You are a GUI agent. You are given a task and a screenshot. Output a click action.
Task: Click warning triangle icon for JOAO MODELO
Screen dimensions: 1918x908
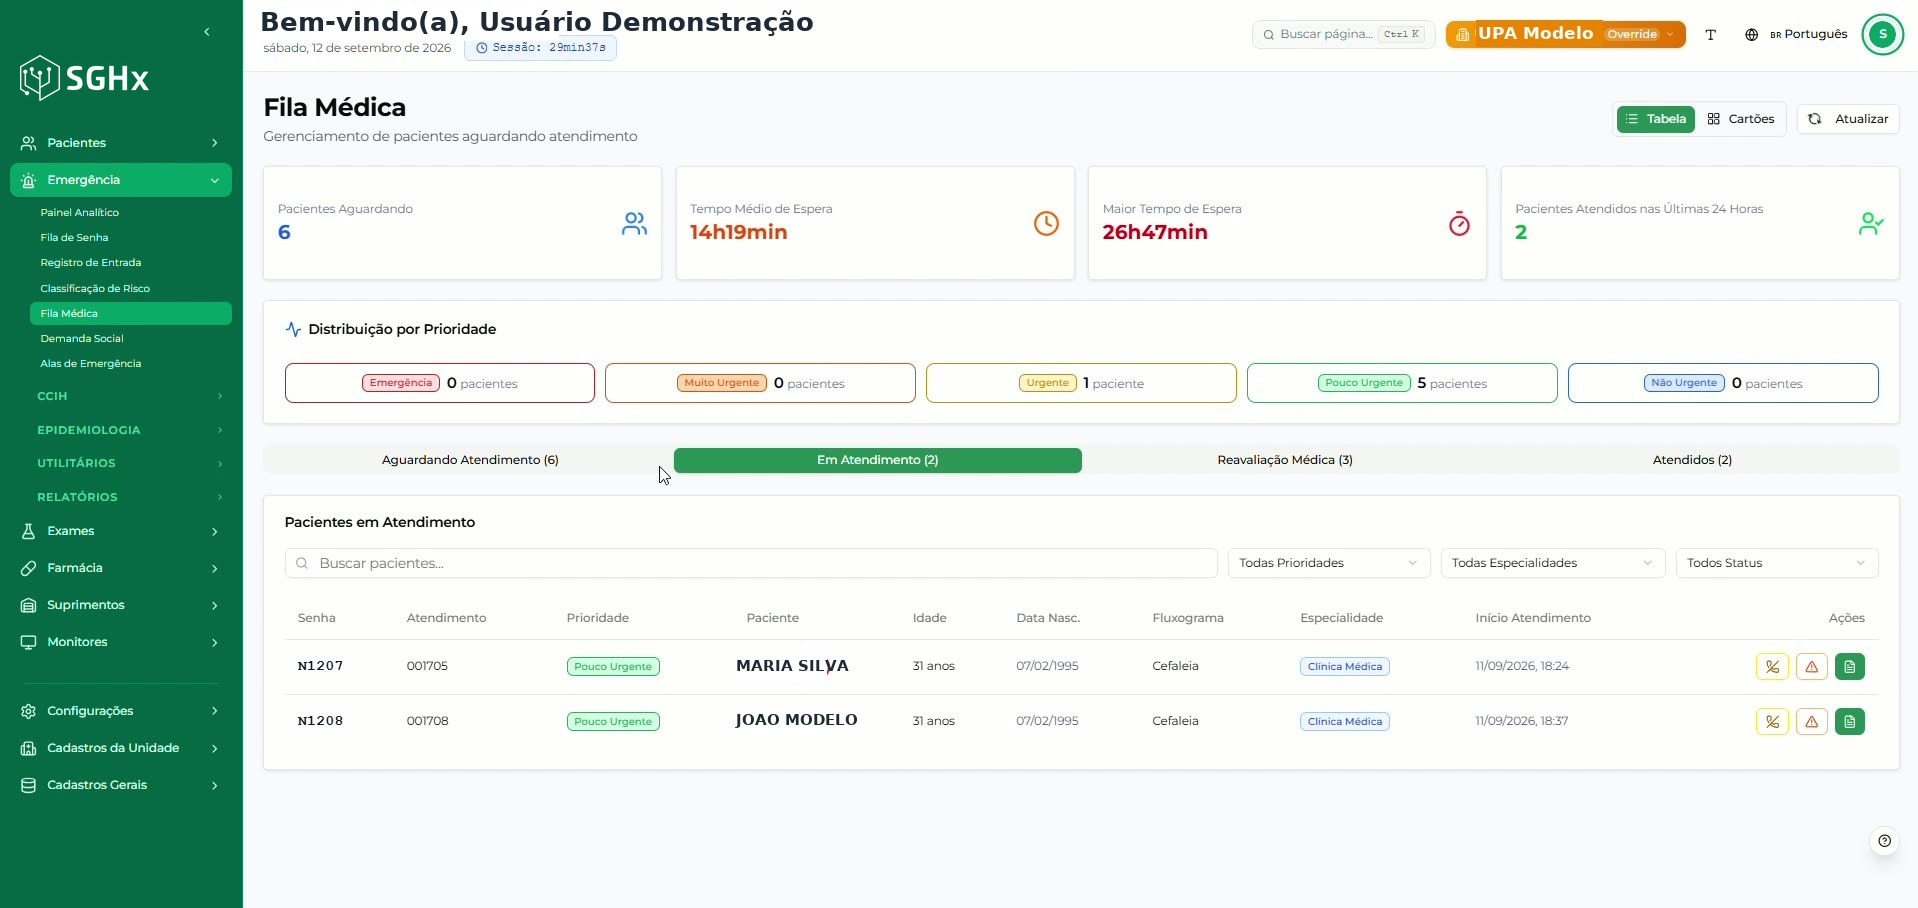(1811, 722)
